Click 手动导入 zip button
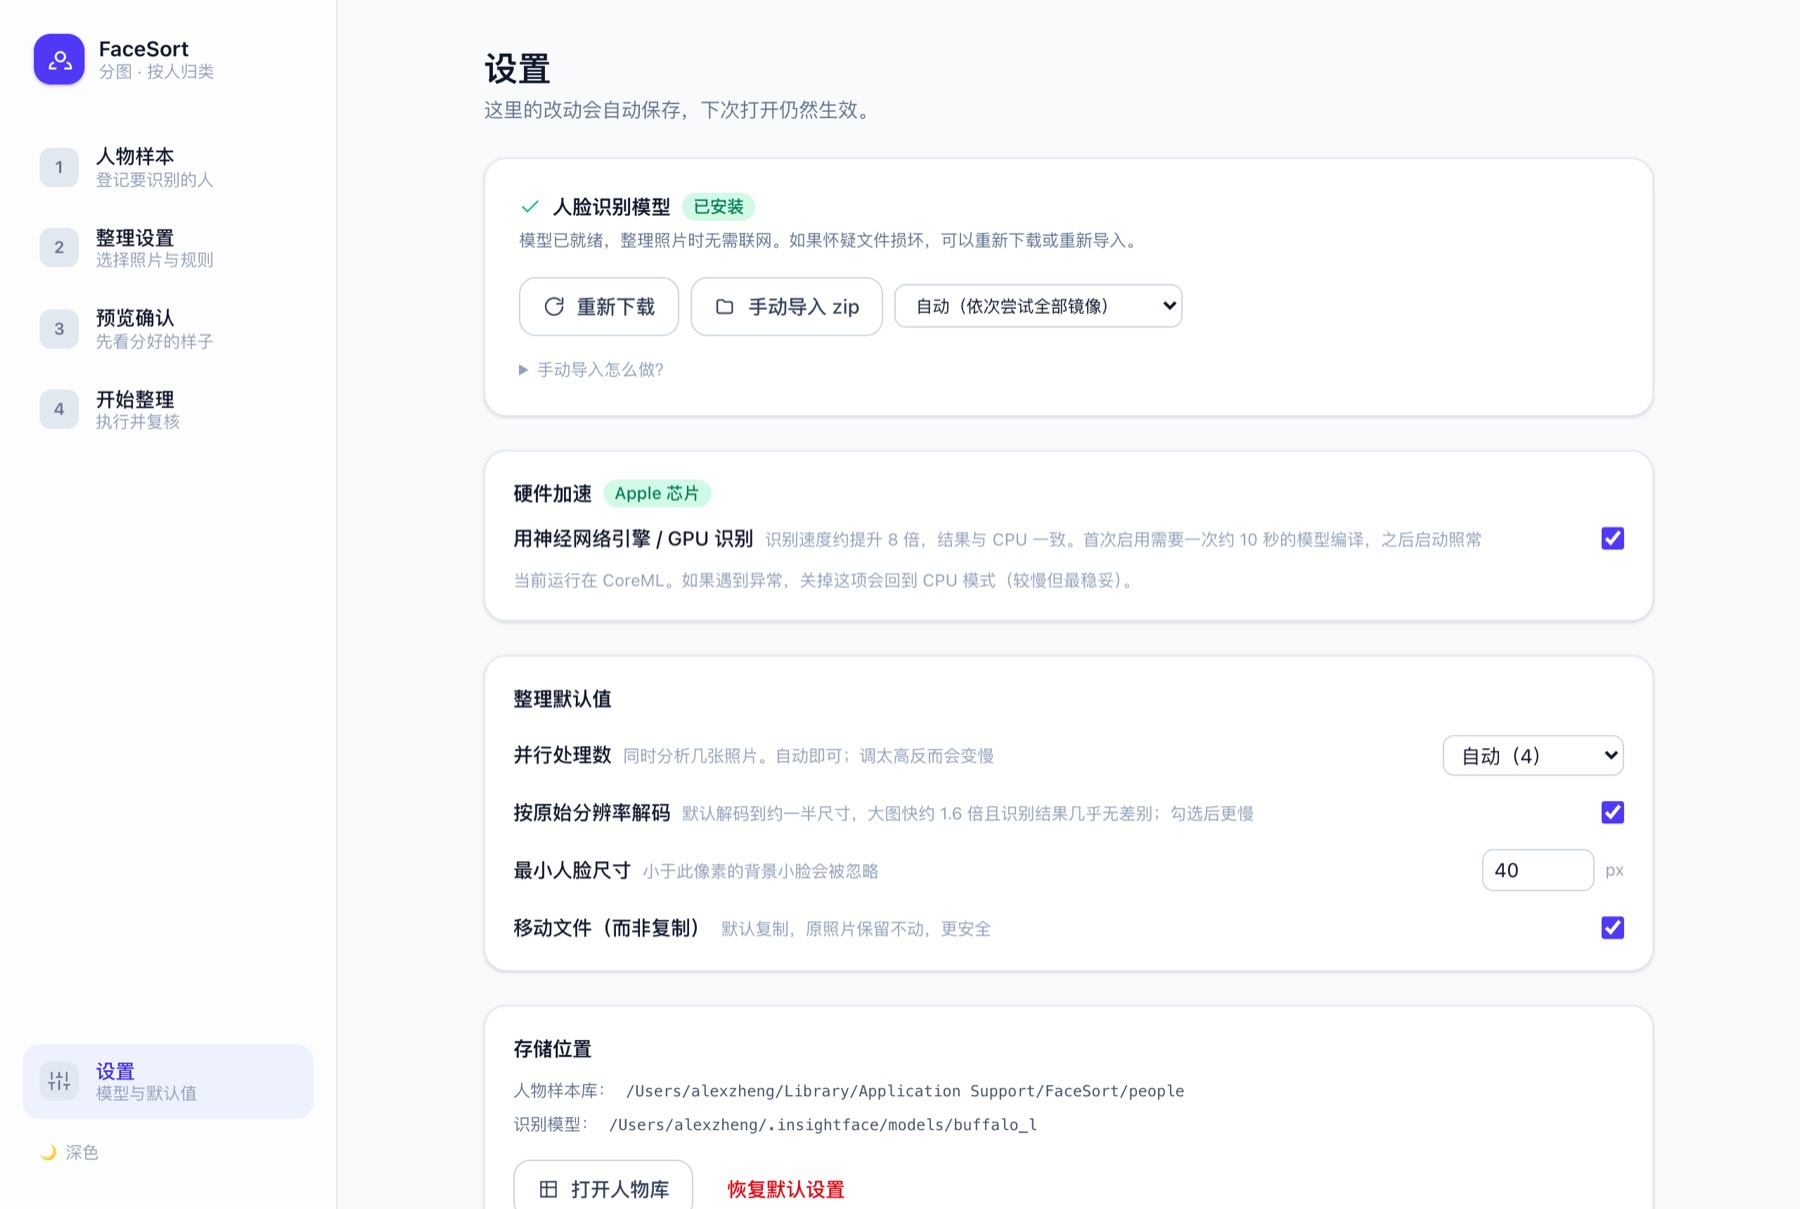 (x=787, y=306)
